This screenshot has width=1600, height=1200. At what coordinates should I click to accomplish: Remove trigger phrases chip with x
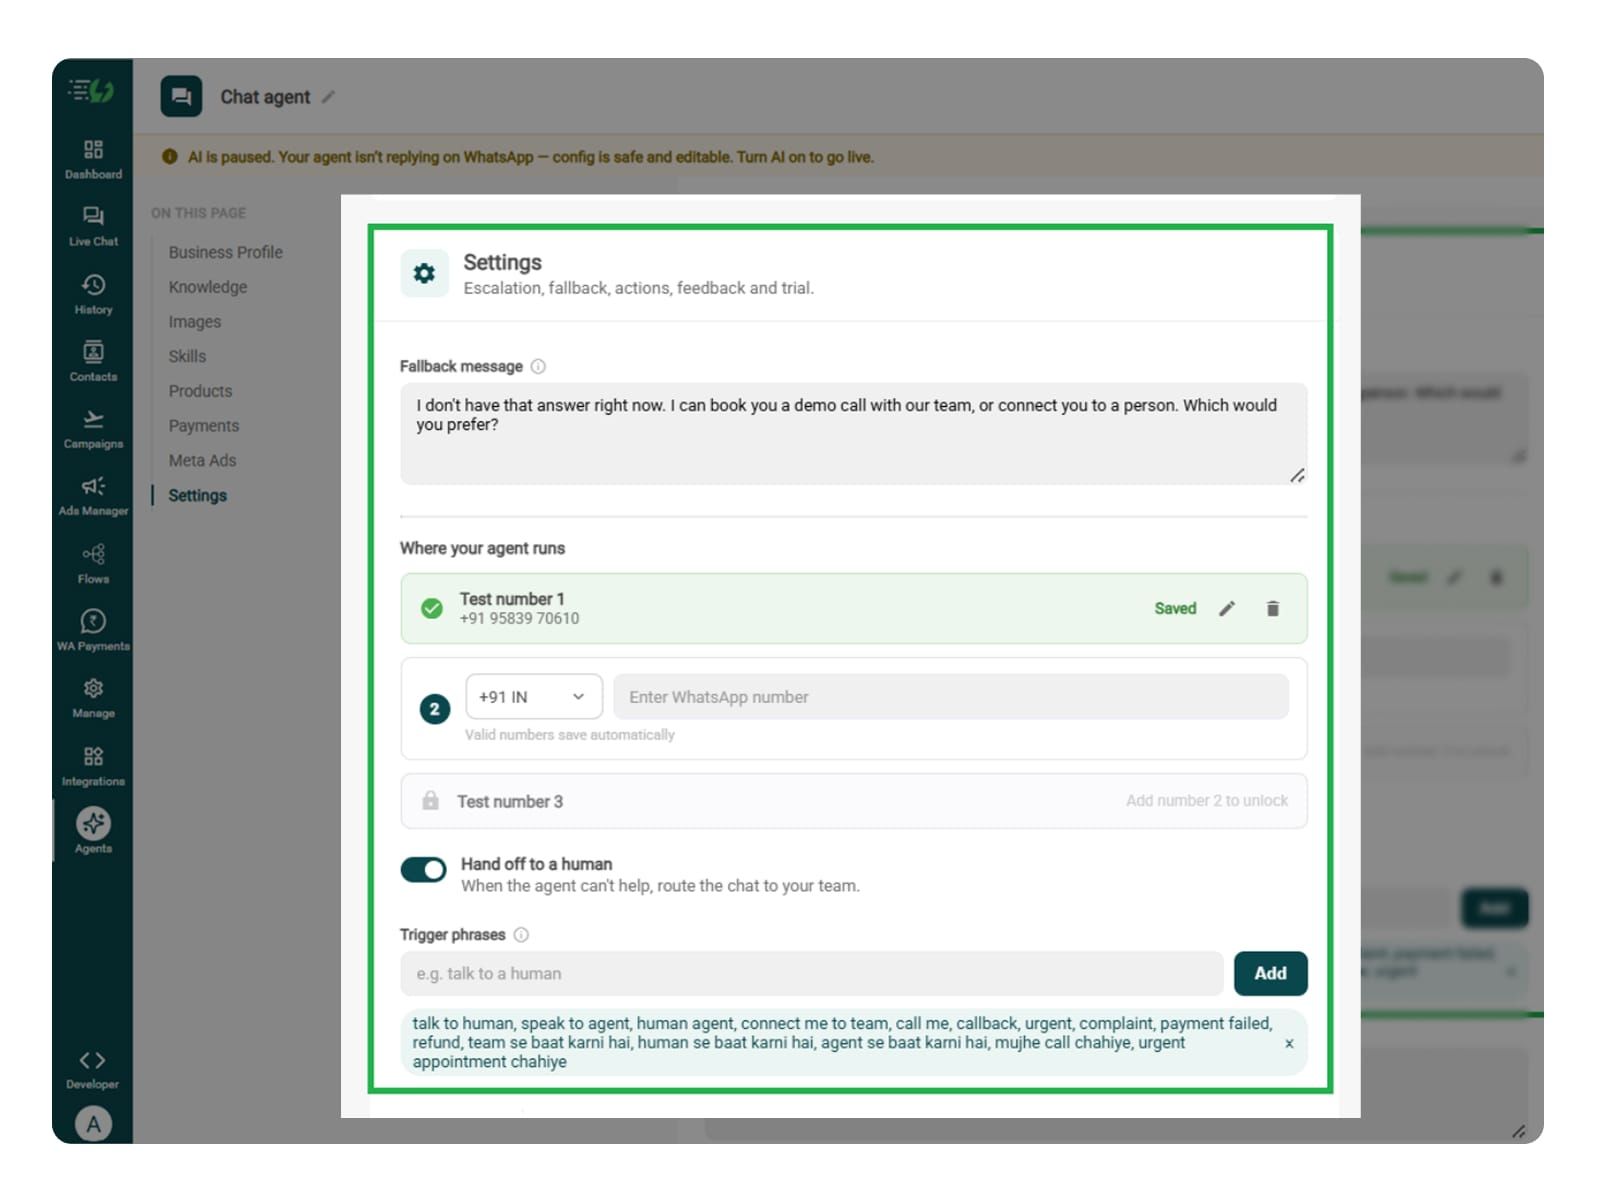(x=1289, y=1043)
